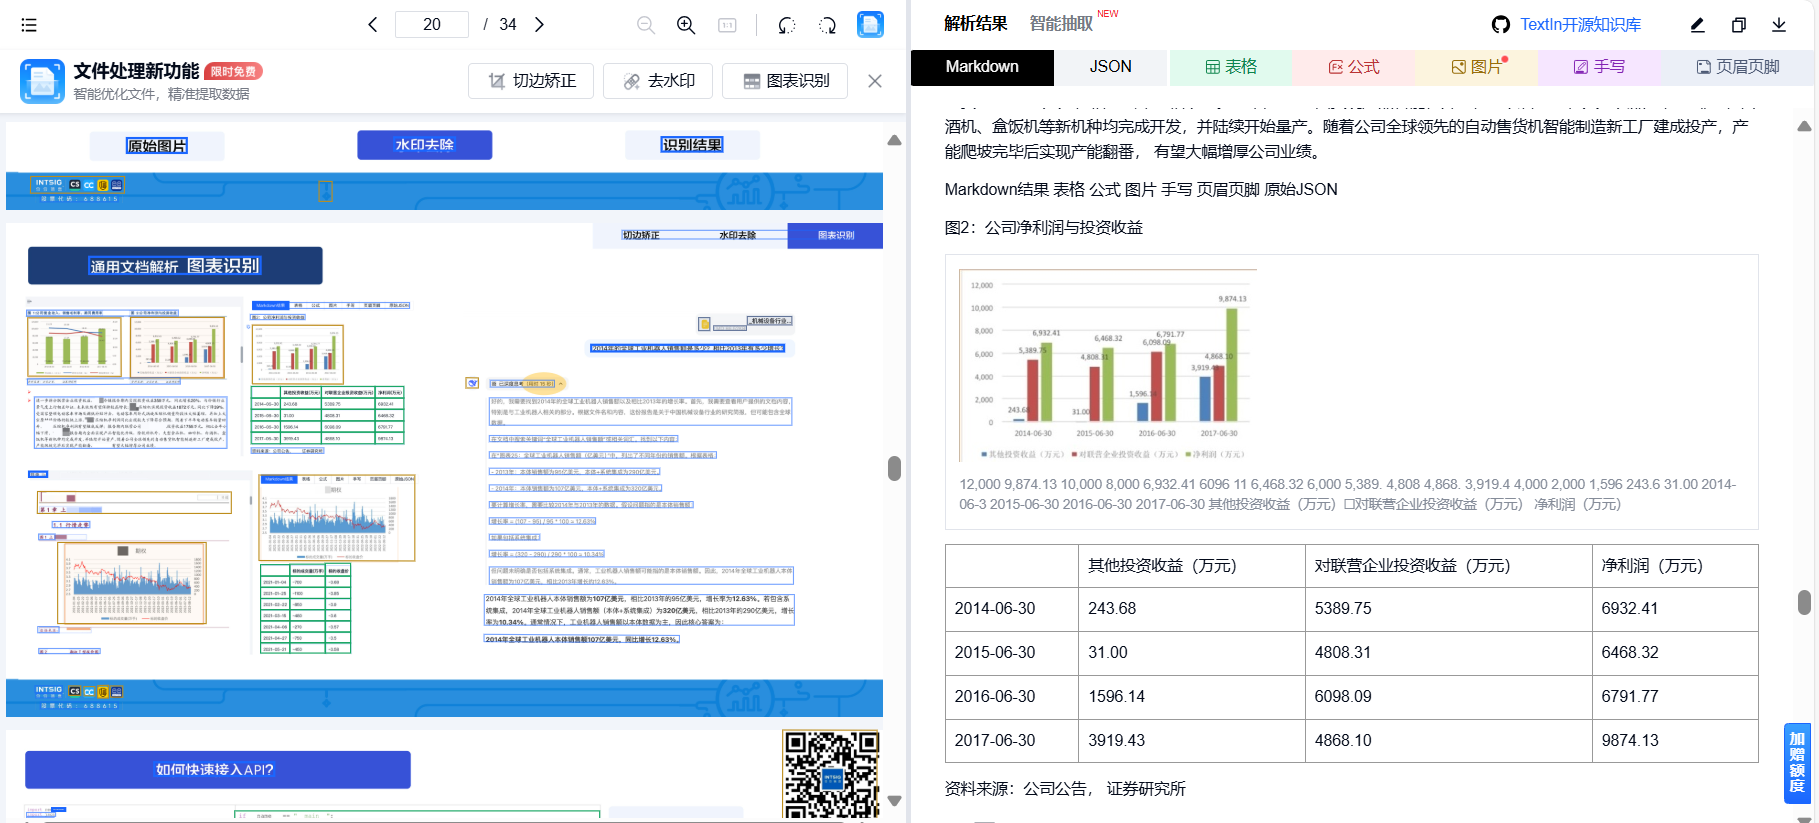
Task: Click the pencil edit icon for results
Action: click(x=1697, y=25)
